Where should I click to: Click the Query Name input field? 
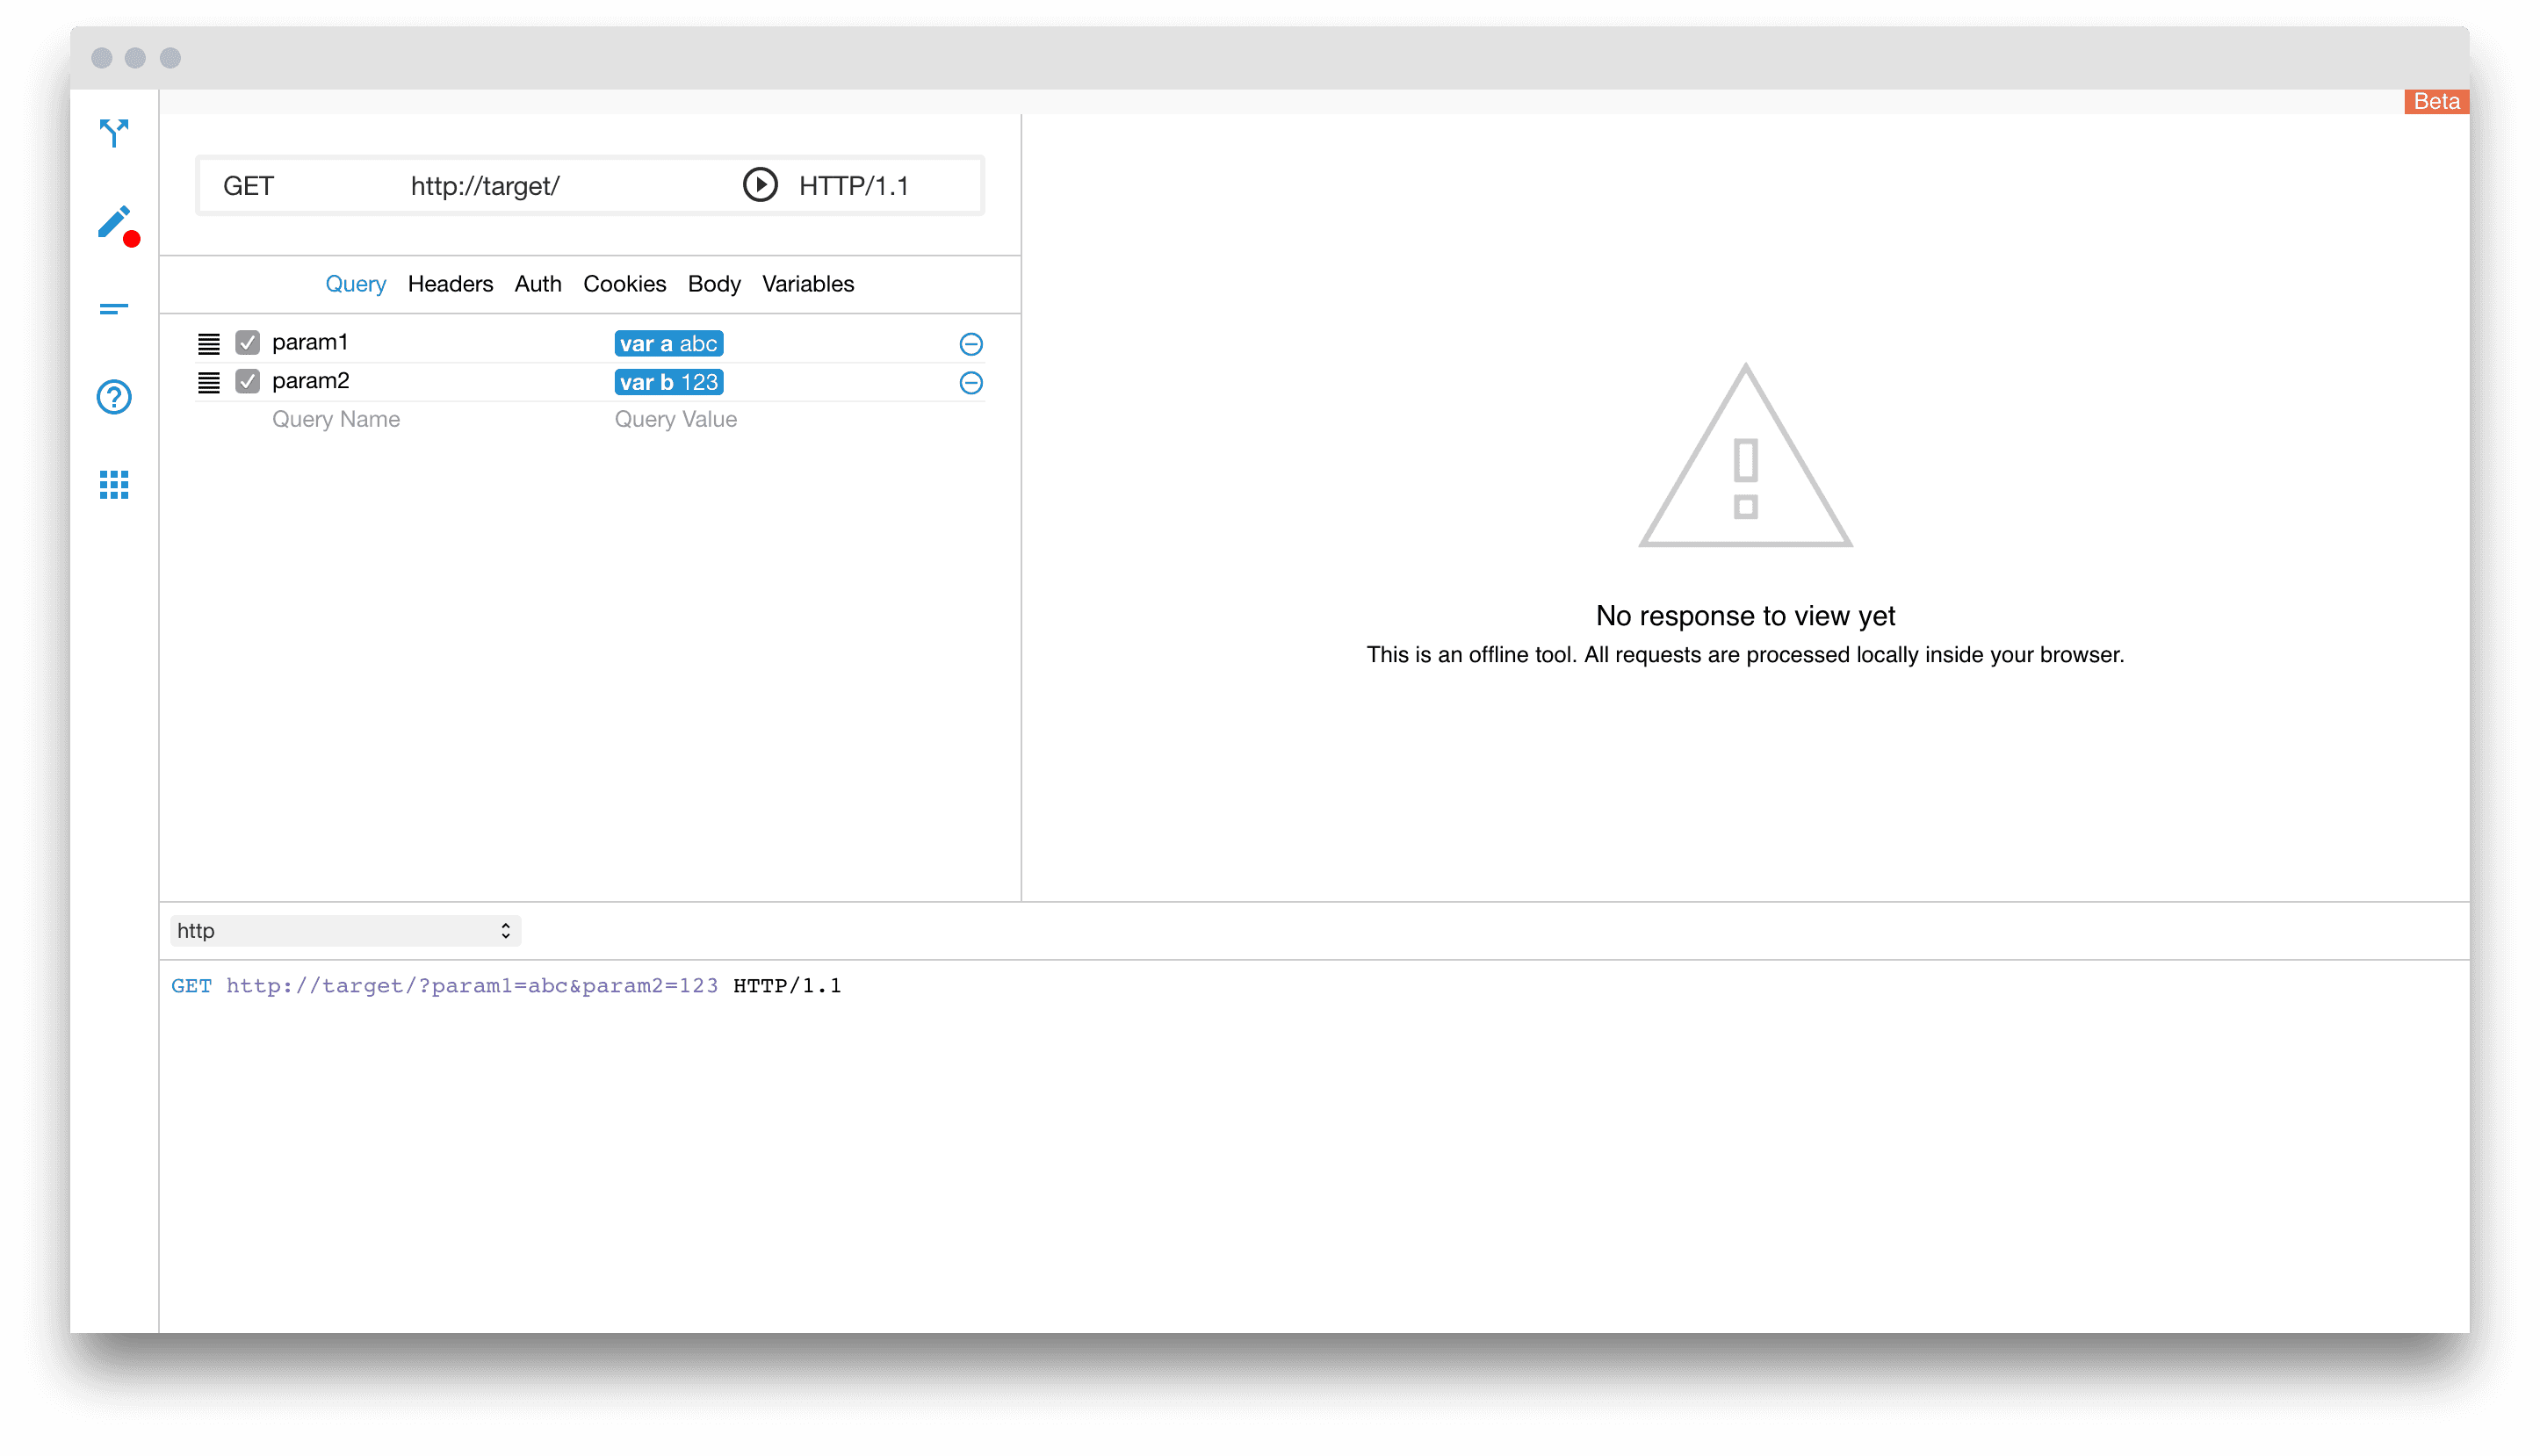(x=336, y=420)
